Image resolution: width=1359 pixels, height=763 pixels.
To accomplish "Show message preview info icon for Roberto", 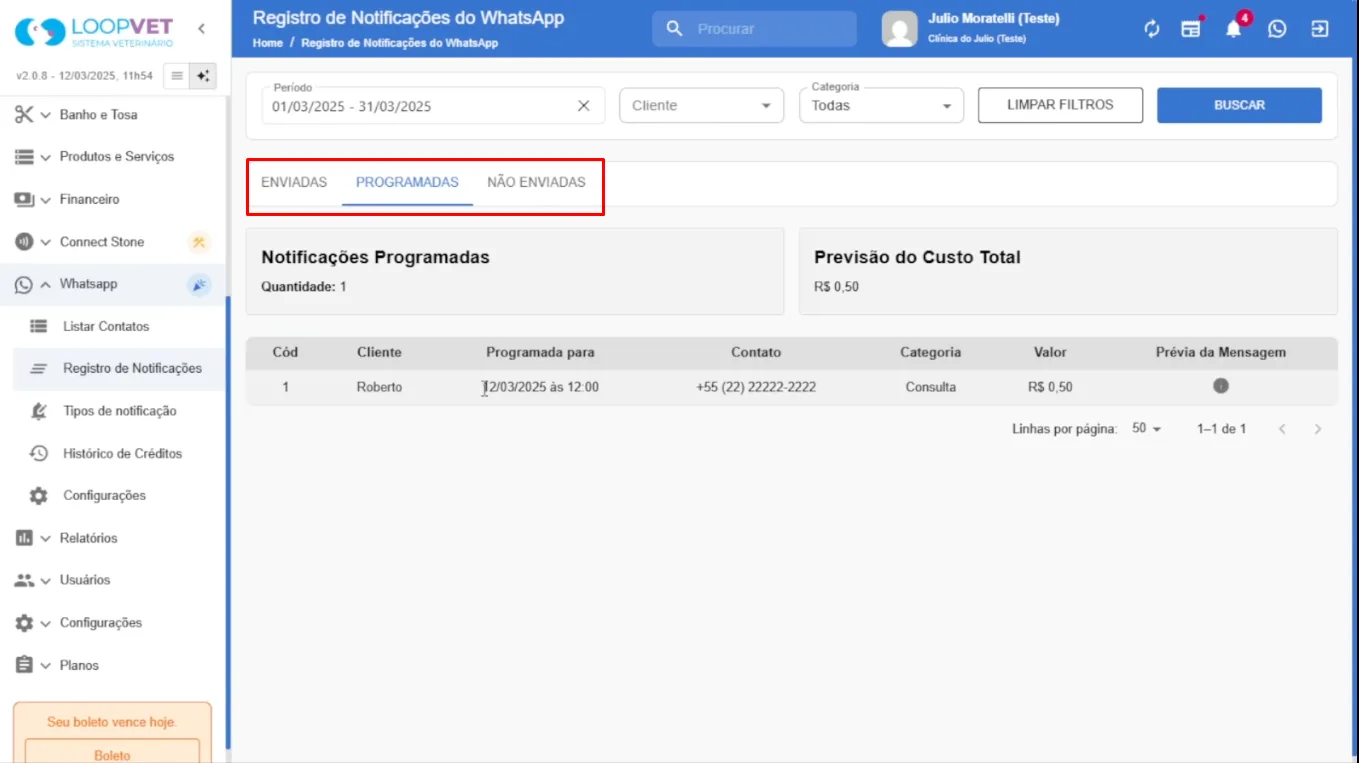I will (x=1221, y=386).
